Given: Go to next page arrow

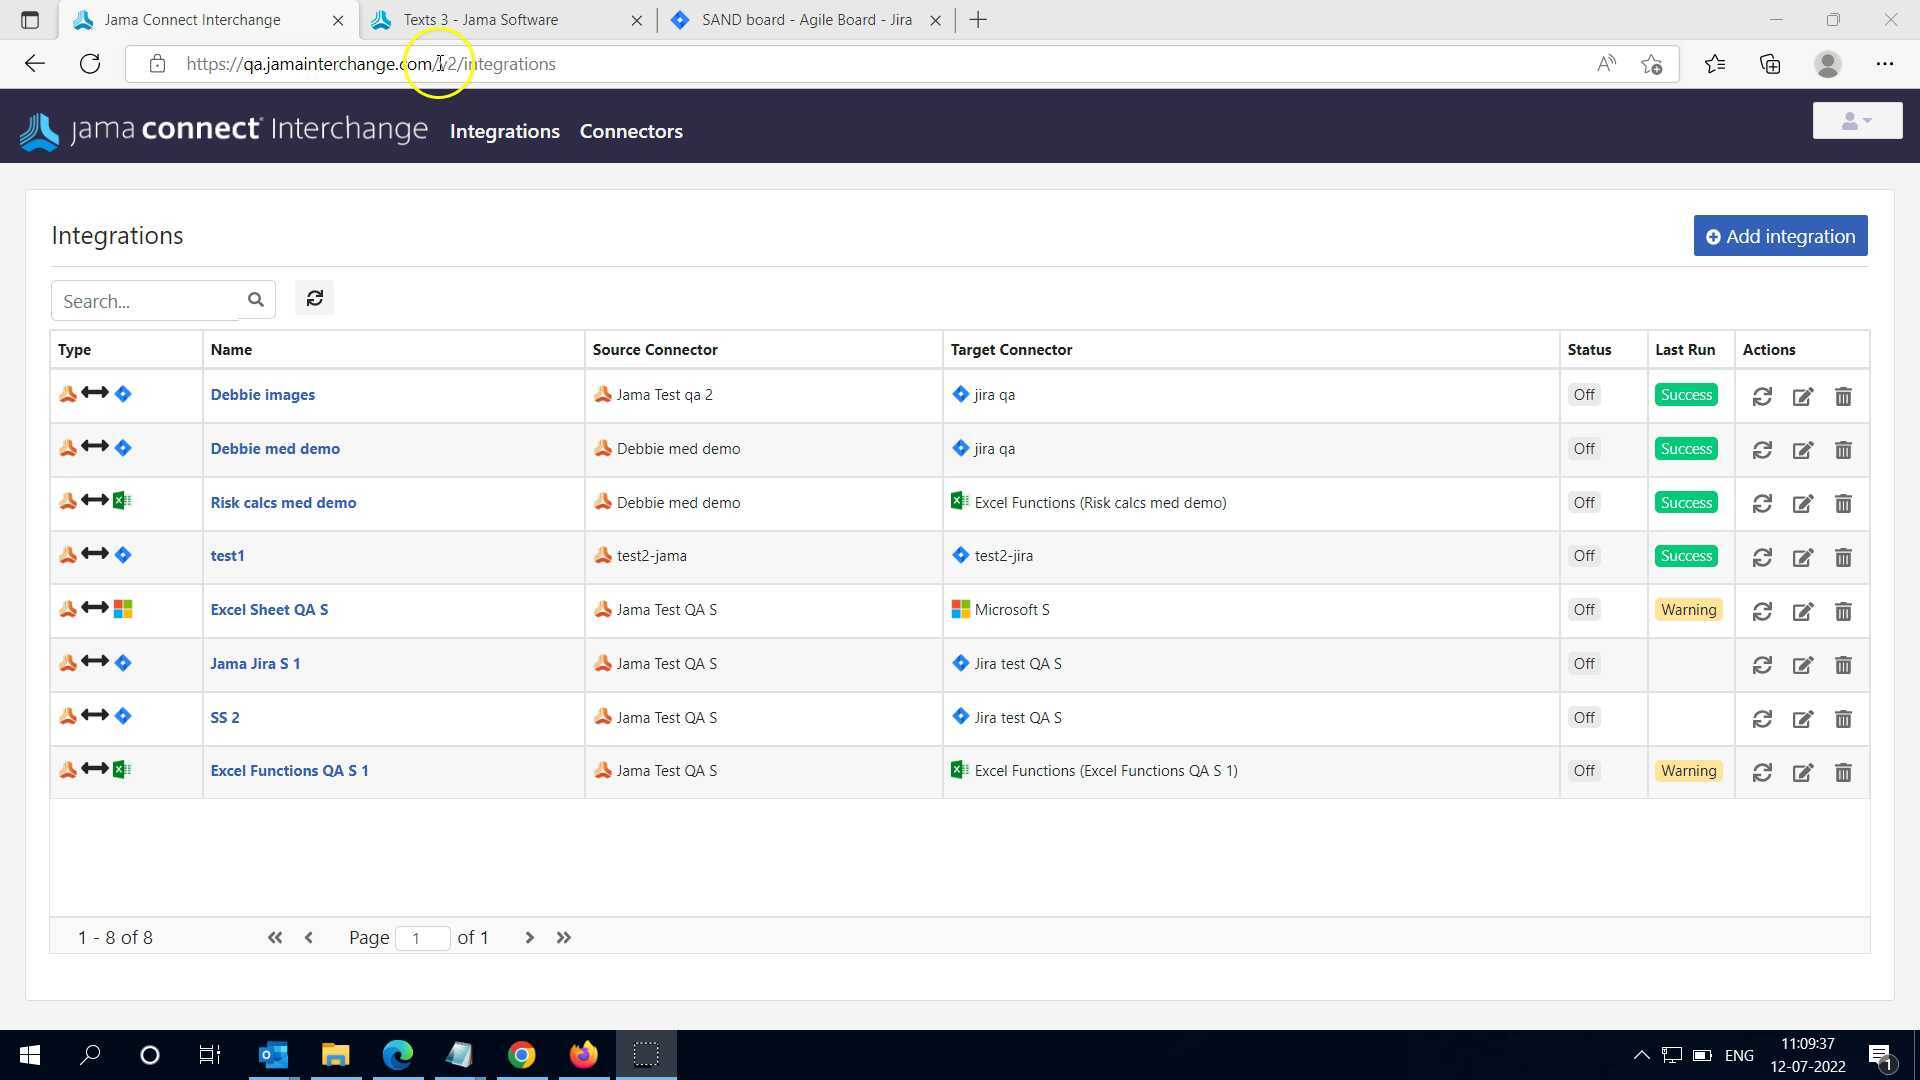Looking at the screenshot, I should point(529,938).
